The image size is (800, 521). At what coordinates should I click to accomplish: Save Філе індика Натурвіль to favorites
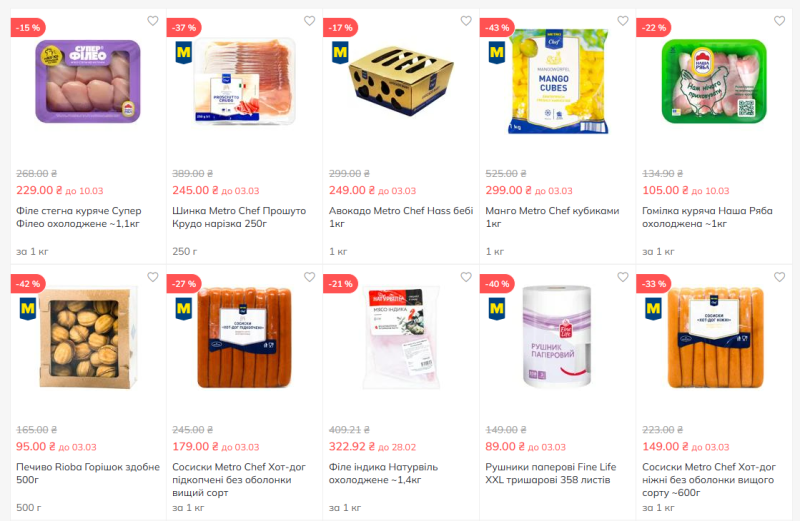tap(466, 277)
